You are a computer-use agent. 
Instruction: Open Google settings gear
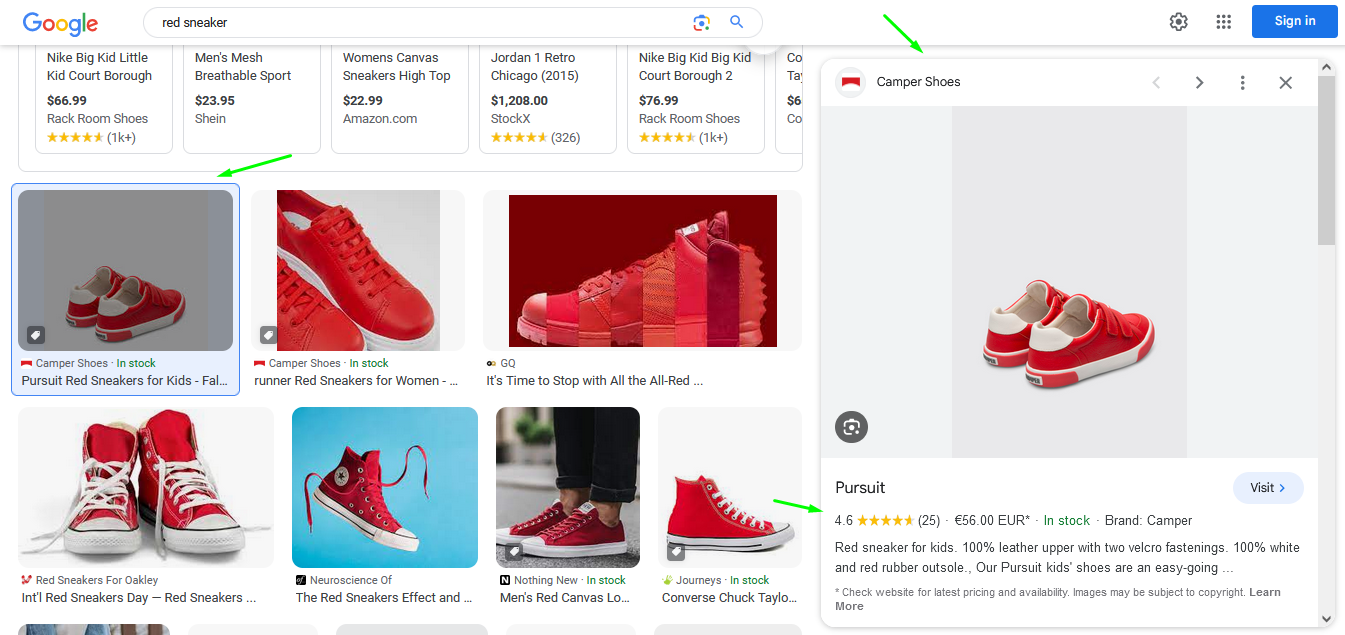click(x=1179, y=22)
